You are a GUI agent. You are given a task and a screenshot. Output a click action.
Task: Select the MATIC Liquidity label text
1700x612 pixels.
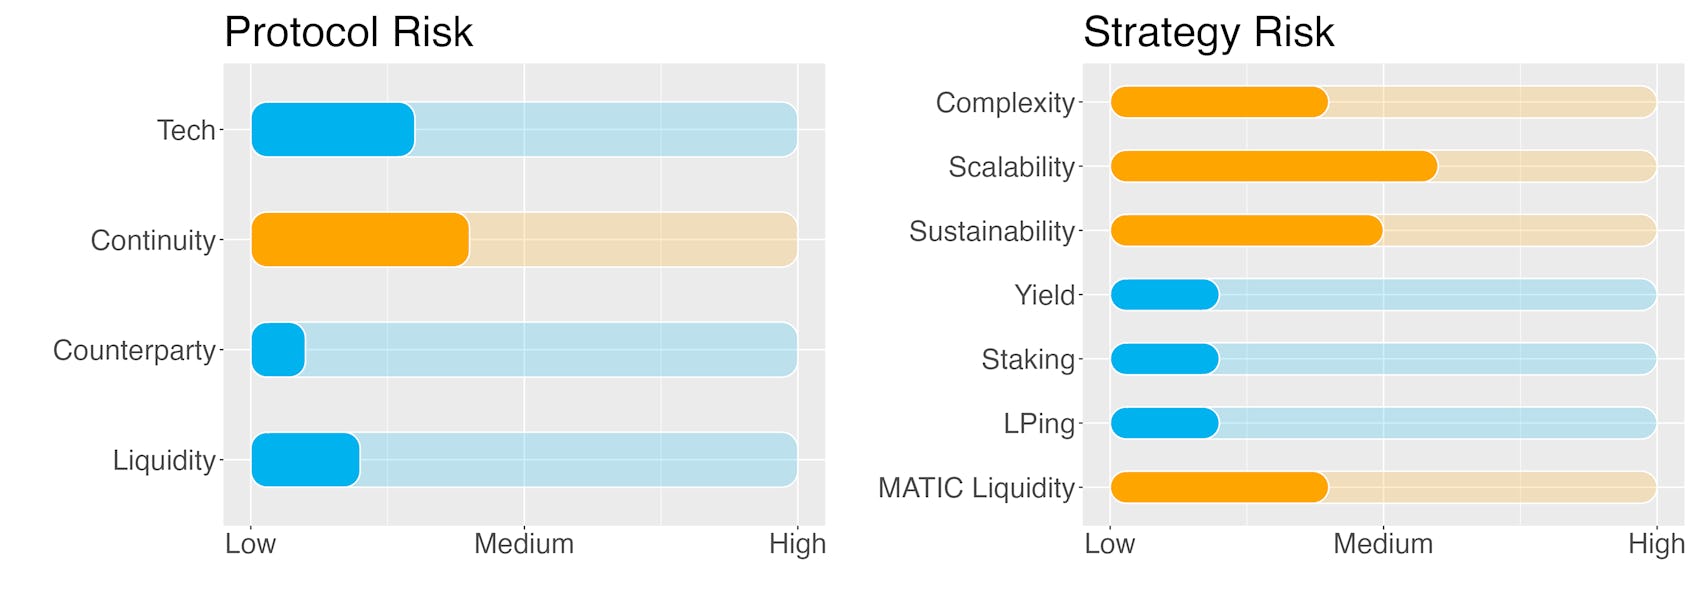(976, 488)
